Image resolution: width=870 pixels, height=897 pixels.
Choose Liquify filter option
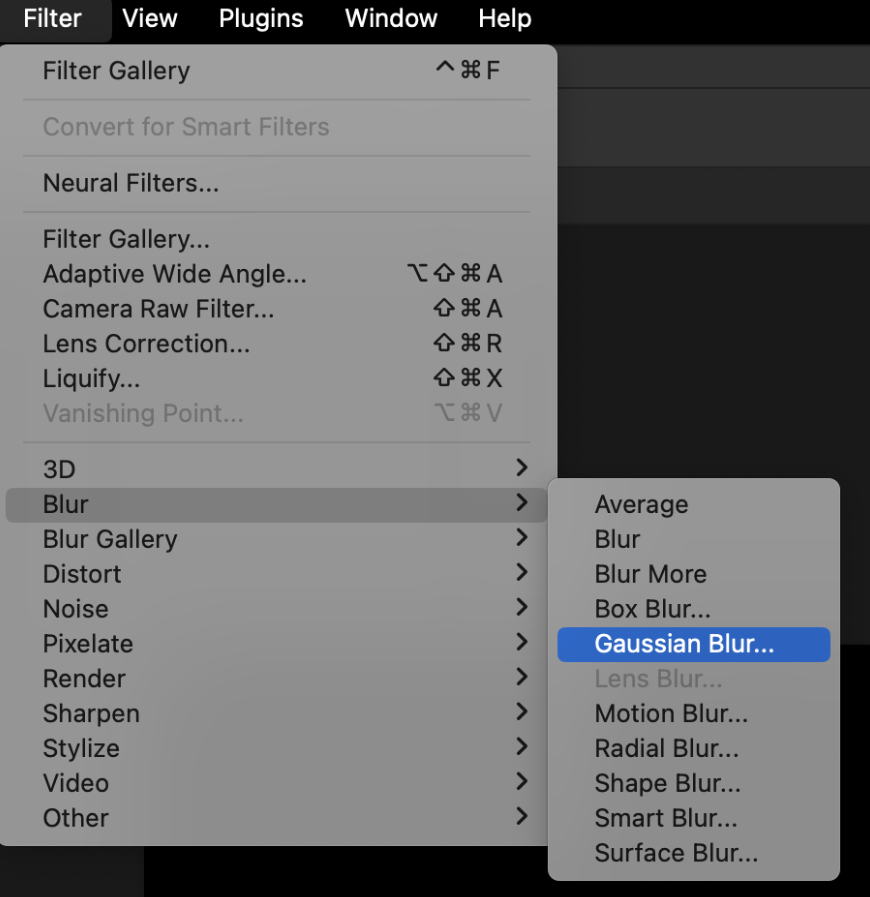click(x=92, y=379)
